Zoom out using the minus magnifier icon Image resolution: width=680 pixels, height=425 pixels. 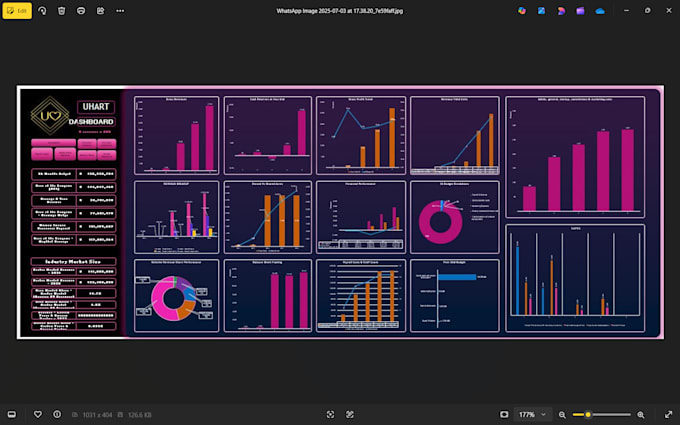click(x=562, y=415)
